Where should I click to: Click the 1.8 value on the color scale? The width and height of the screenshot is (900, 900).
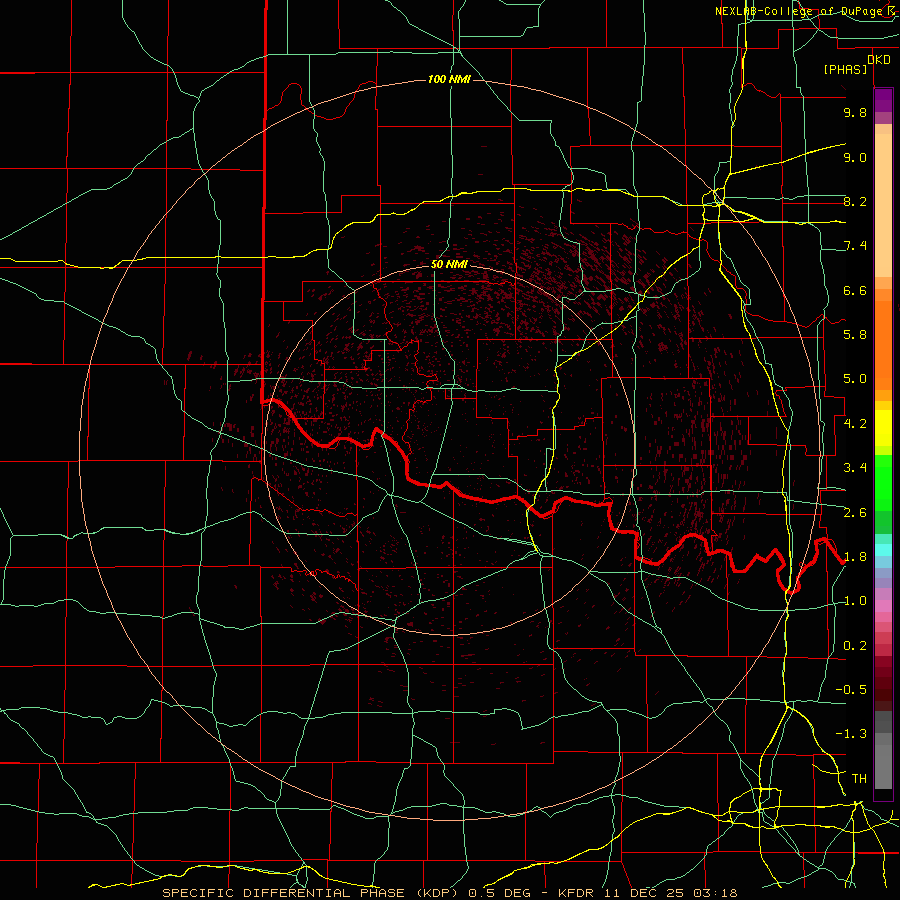855,557
